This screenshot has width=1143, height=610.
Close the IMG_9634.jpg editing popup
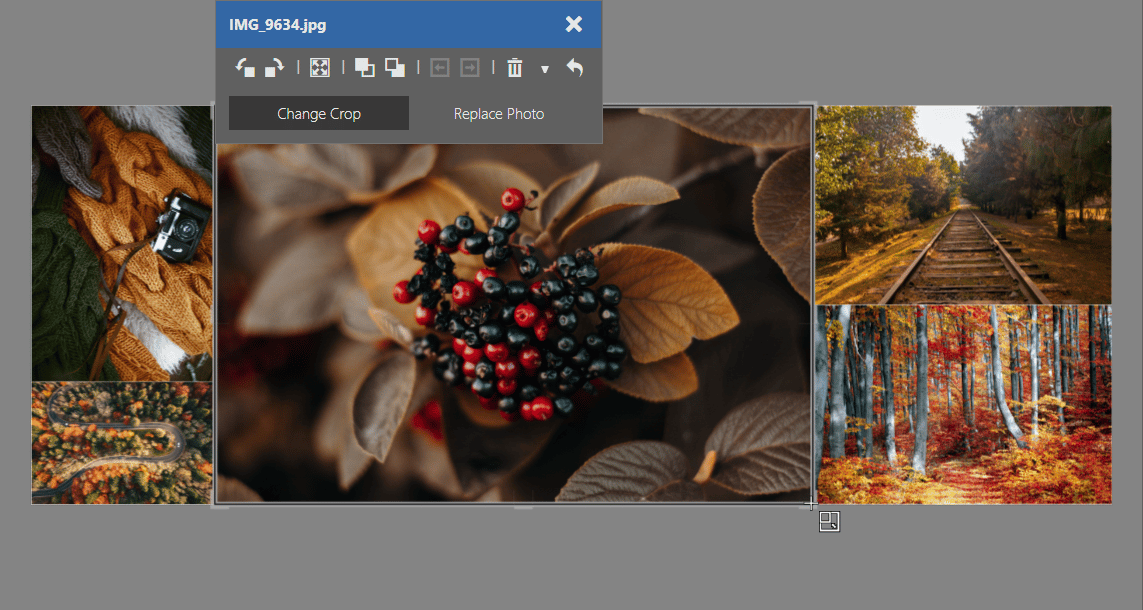coord(573,24)
